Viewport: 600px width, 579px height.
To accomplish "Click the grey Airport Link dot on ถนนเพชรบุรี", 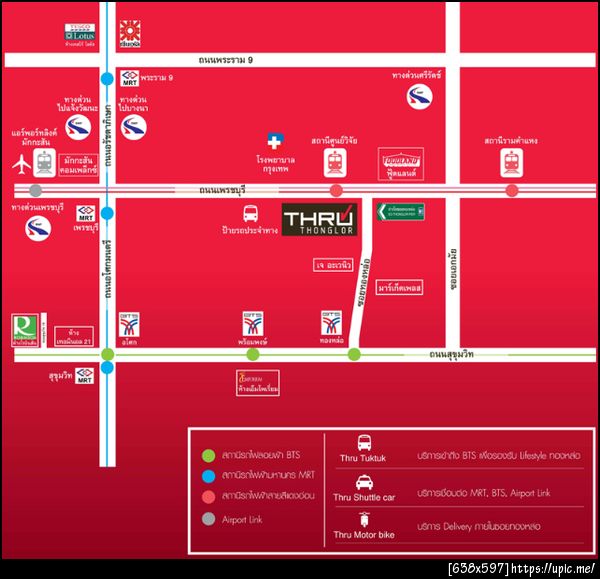I will click(x=36, y=190).
